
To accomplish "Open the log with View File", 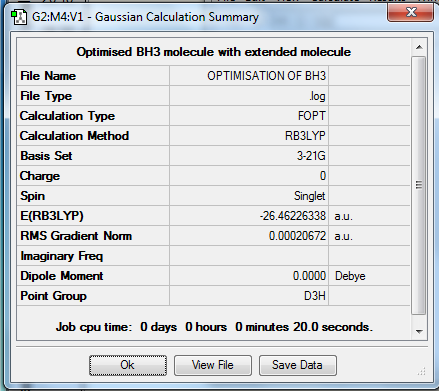I will [x=213, y=365].
